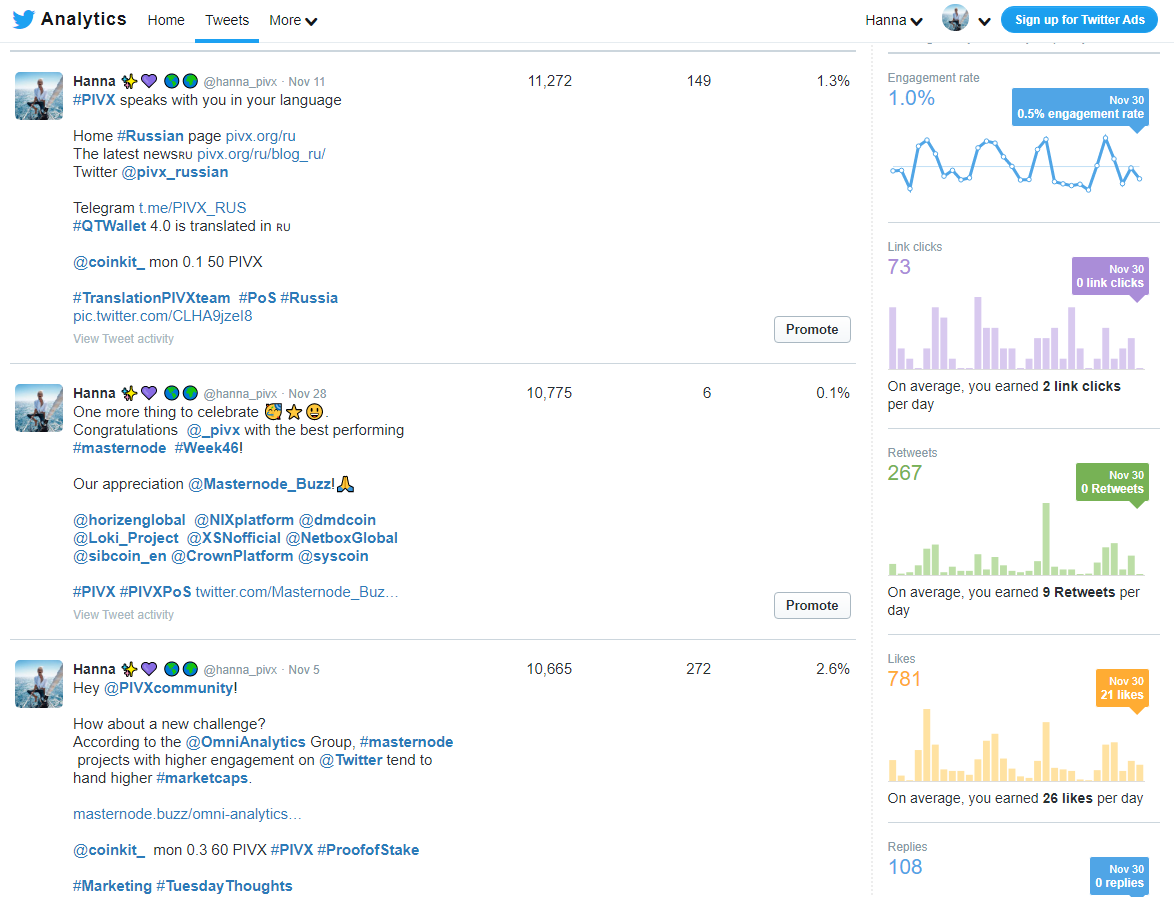Expand the More menu

[x=293, y=20]
